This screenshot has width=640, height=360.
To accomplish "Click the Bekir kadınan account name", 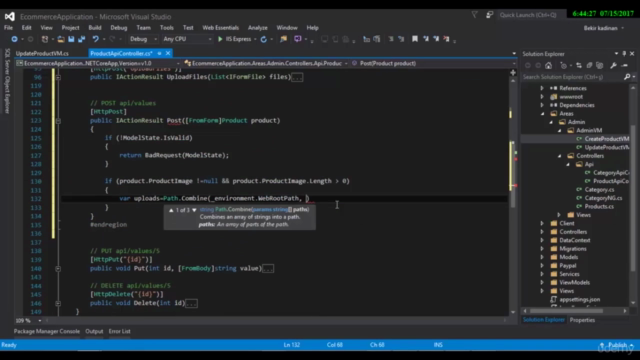I will tap(600, 28).
